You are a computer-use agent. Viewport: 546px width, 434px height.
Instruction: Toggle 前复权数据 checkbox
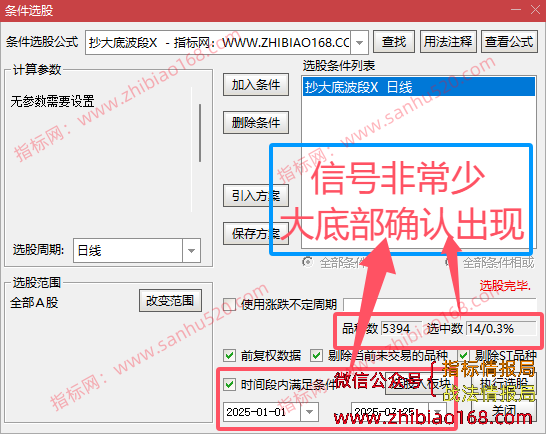pos(229,356)
